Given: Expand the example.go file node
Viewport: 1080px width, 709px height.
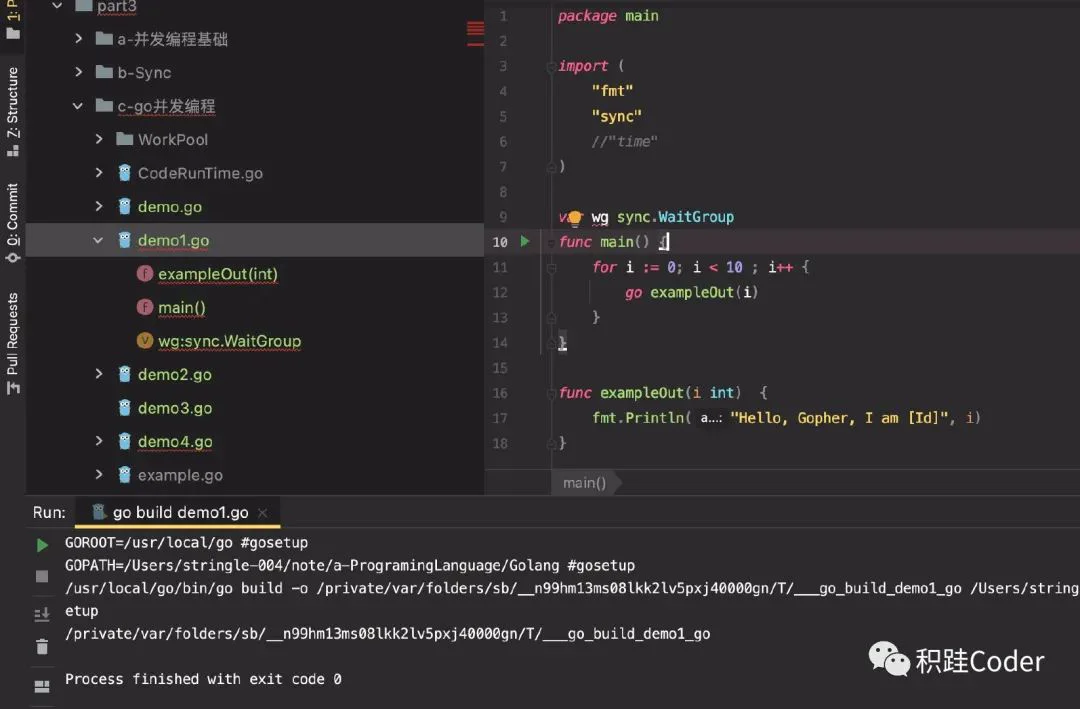Looking at the screenshot, I should [x=98, y=475].
